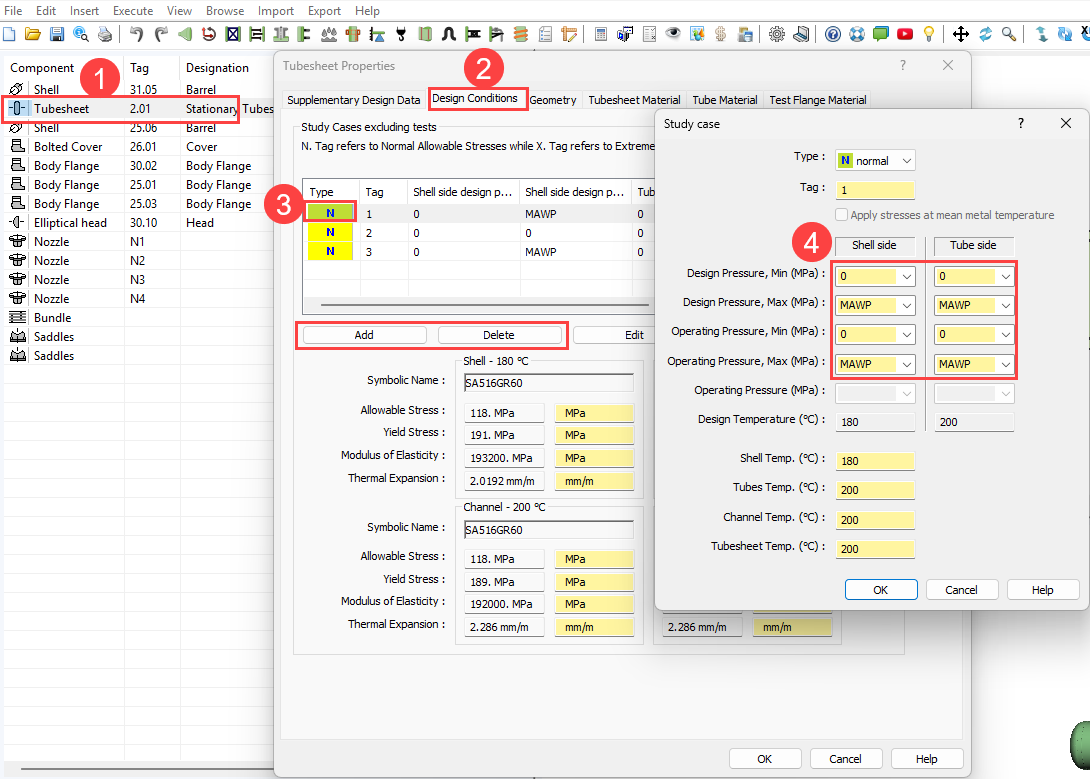Viewport: 1090px width, 779px height.
Task: Click the Shell Temp. input field
Action: [x=874, y=461]
